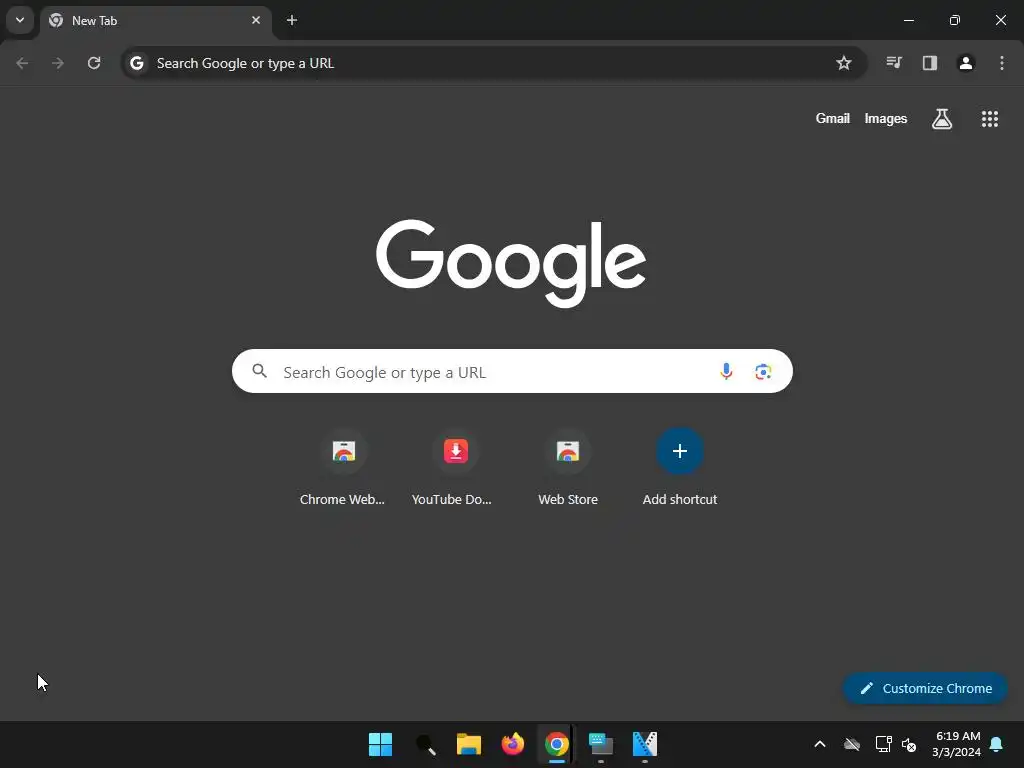This screenshot has width=1024, height=768.
Task: Open the clock showing 6:19 AM
Action: (957, 744)
